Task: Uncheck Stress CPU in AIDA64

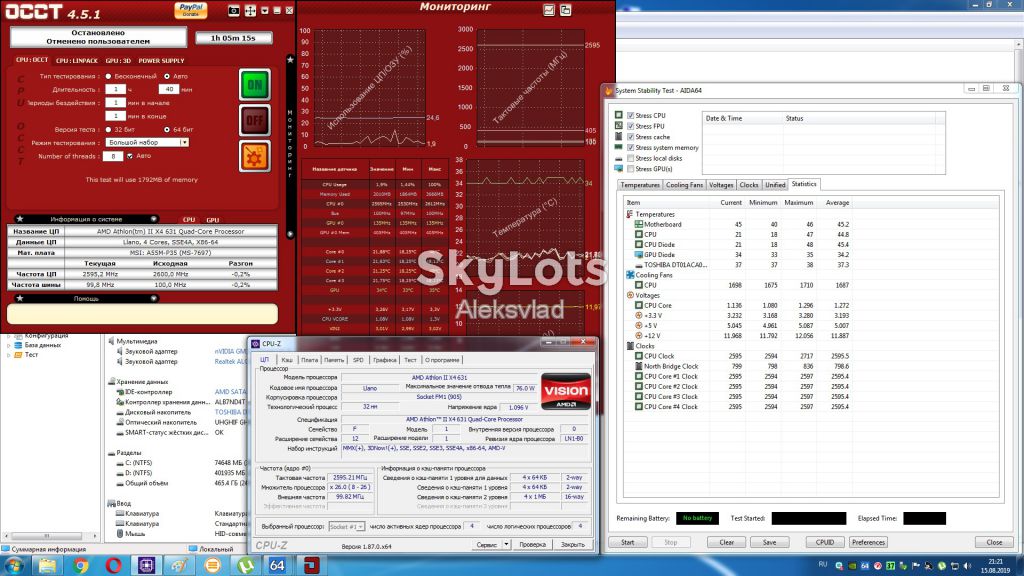Action: [630, 116]
